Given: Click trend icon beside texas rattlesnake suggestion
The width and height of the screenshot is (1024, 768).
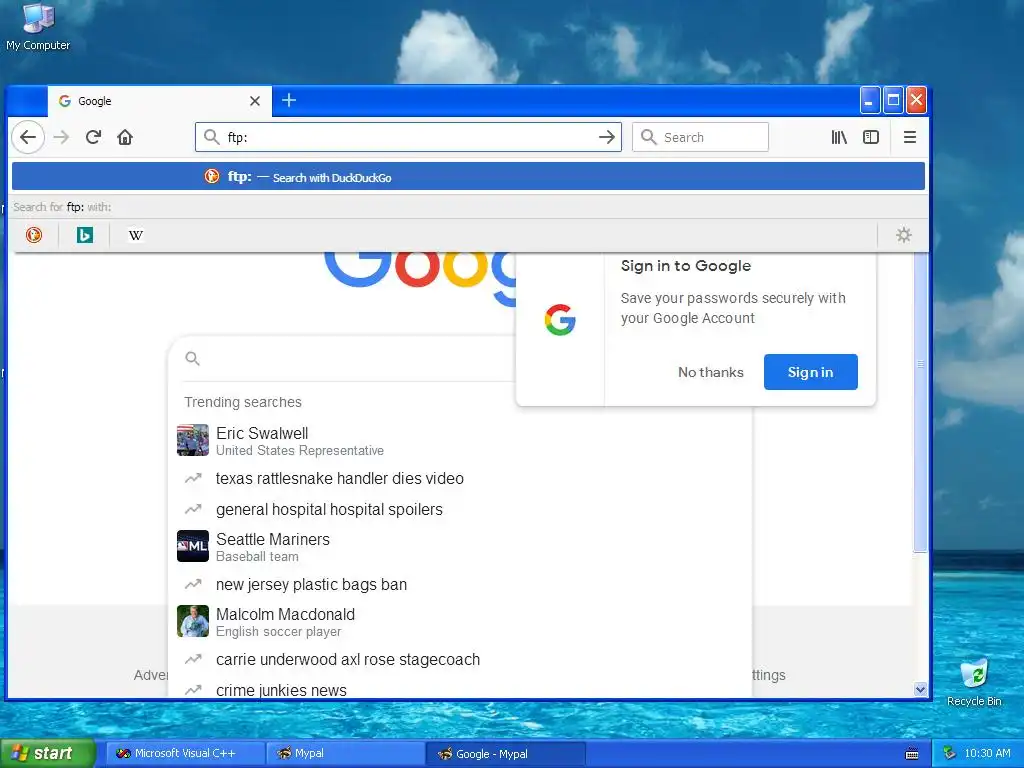Looking at the screenshot, I should point(193,479).
